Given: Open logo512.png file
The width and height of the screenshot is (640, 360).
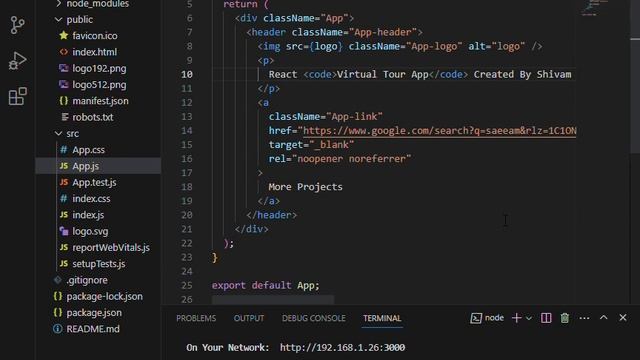Looking at the screenshot, I should pyautogui.click(x=99, y=84).
